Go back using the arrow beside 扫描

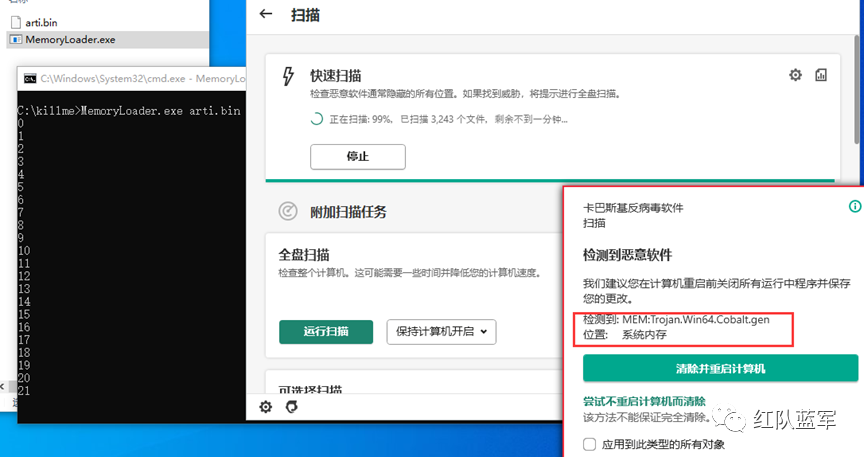(266, 14)
